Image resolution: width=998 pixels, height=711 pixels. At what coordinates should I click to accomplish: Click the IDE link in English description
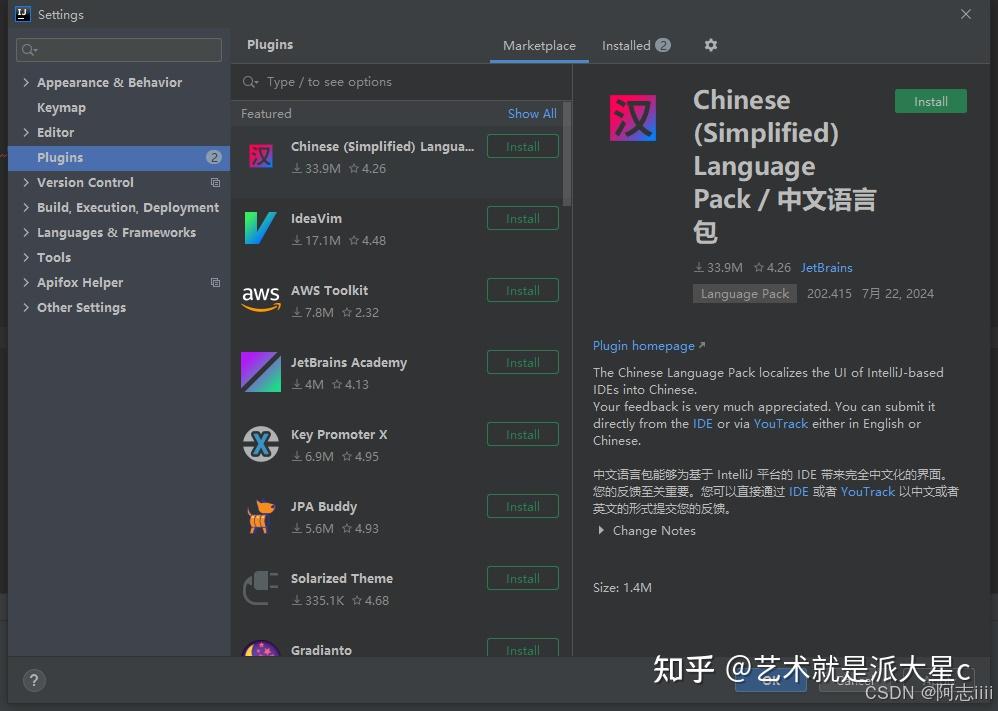(x=703, y=423)
